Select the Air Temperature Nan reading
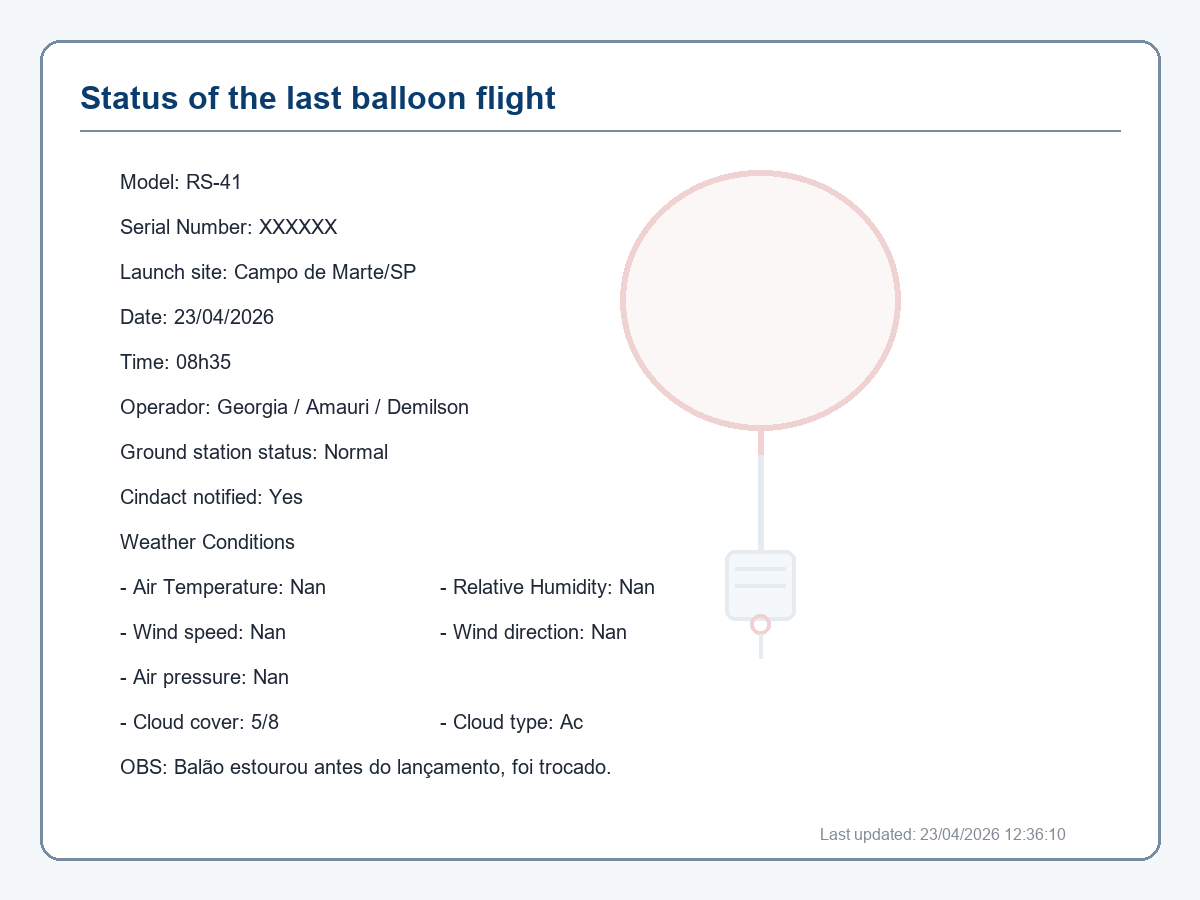 [223, 587]
